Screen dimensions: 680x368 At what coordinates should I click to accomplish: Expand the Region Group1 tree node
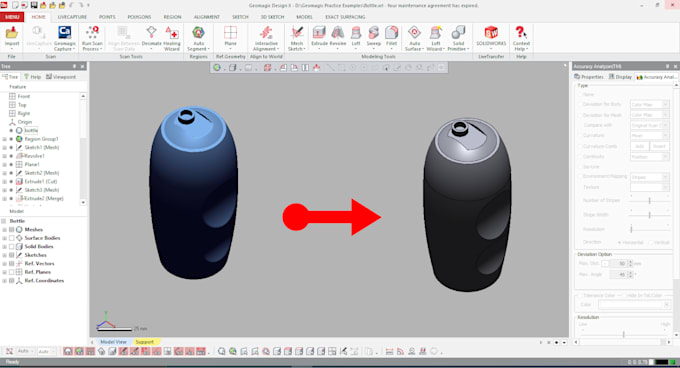[4, 139]
